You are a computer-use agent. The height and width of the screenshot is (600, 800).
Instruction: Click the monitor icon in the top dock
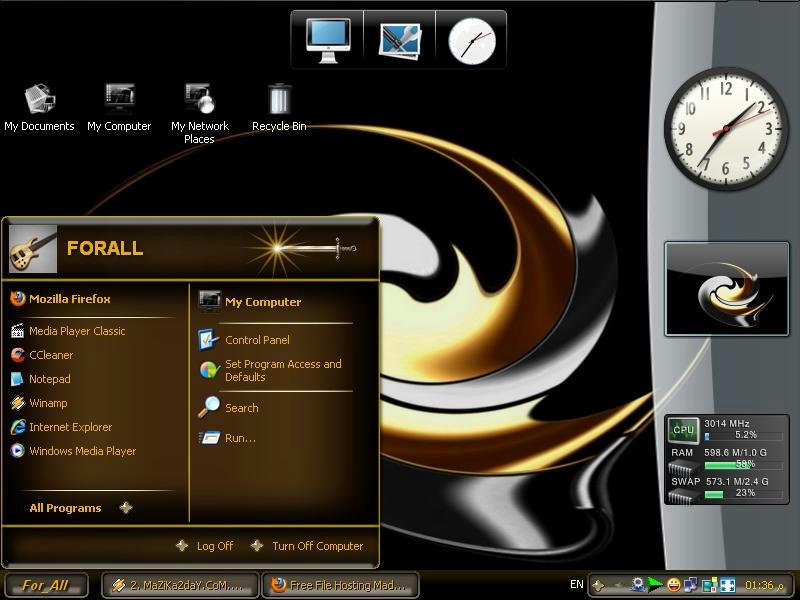point(328,40)
